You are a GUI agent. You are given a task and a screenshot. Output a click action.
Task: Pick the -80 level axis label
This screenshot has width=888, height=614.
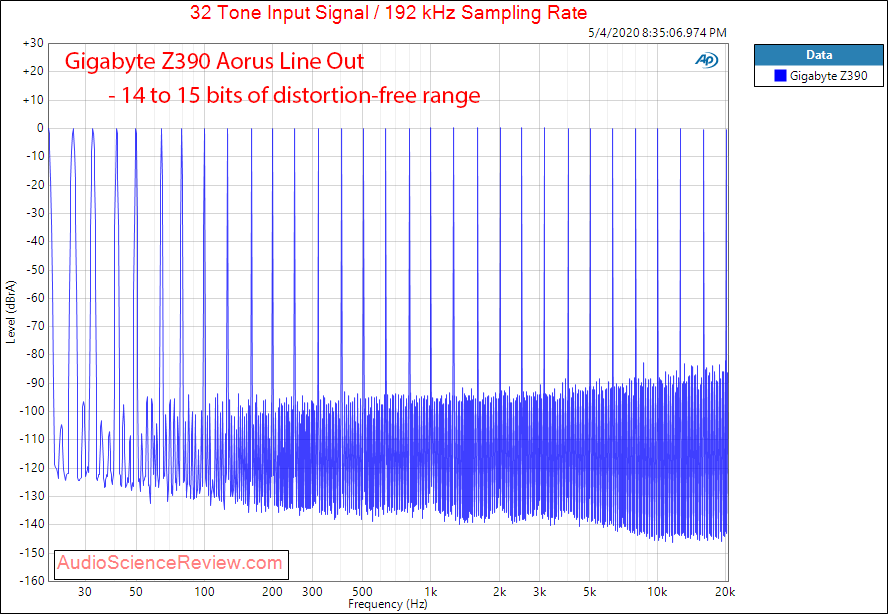pos(35,355)
